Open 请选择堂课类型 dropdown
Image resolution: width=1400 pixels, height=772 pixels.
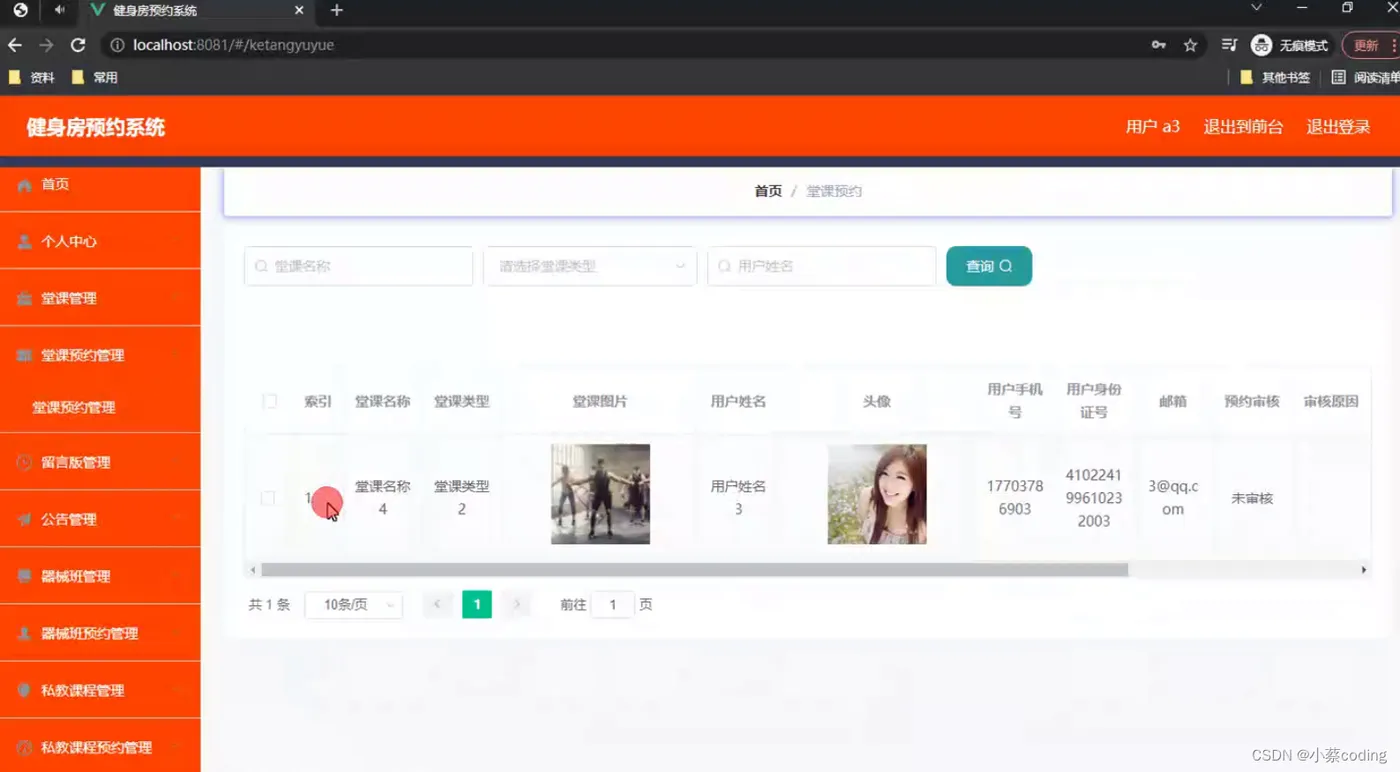coord(590,266)
